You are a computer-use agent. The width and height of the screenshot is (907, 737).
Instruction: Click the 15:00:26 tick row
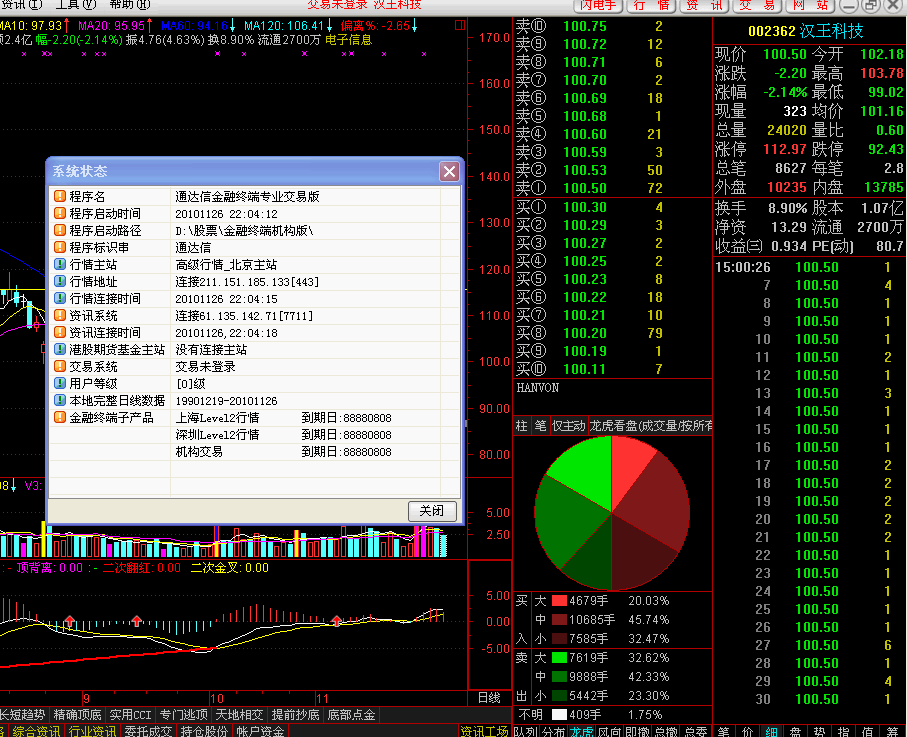(810, 267)
